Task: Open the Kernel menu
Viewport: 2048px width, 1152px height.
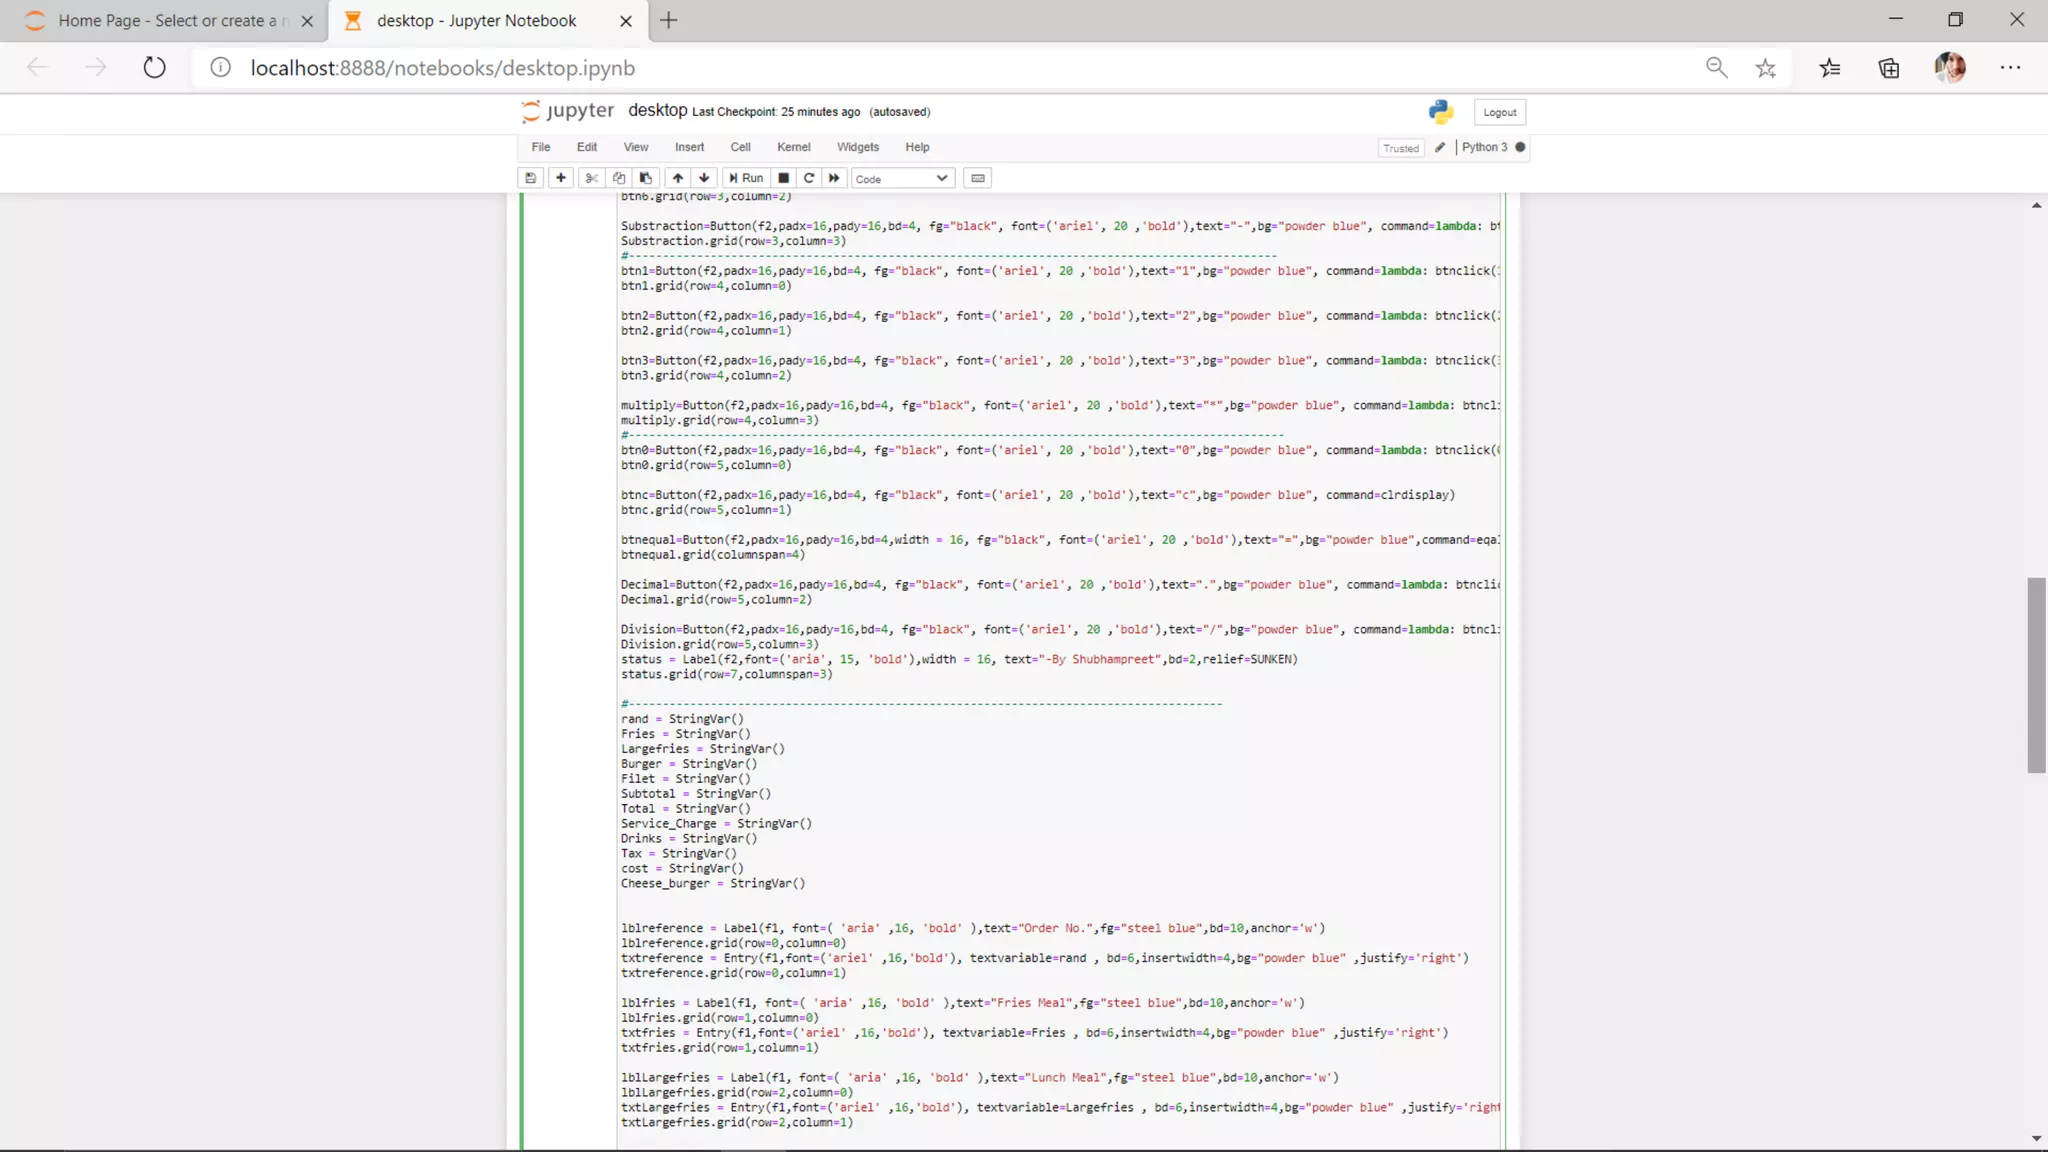Action: tap(793, 147)
